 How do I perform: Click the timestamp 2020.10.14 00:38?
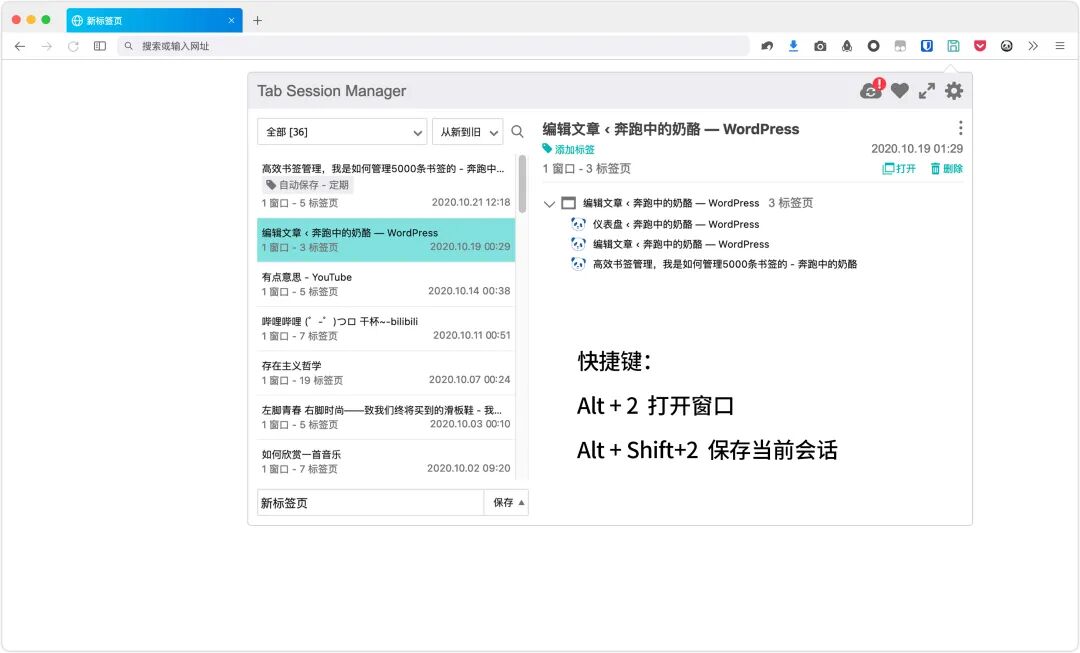(469, 291)
